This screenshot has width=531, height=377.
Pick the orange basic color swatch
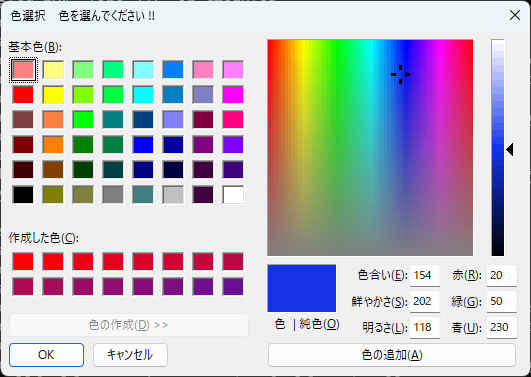tap(53, 145)
